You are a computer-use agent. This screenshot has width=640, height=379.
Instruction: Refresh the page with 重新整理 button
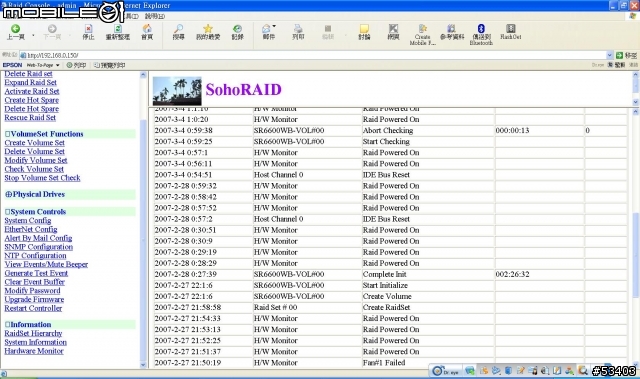[x=118, y=32]
